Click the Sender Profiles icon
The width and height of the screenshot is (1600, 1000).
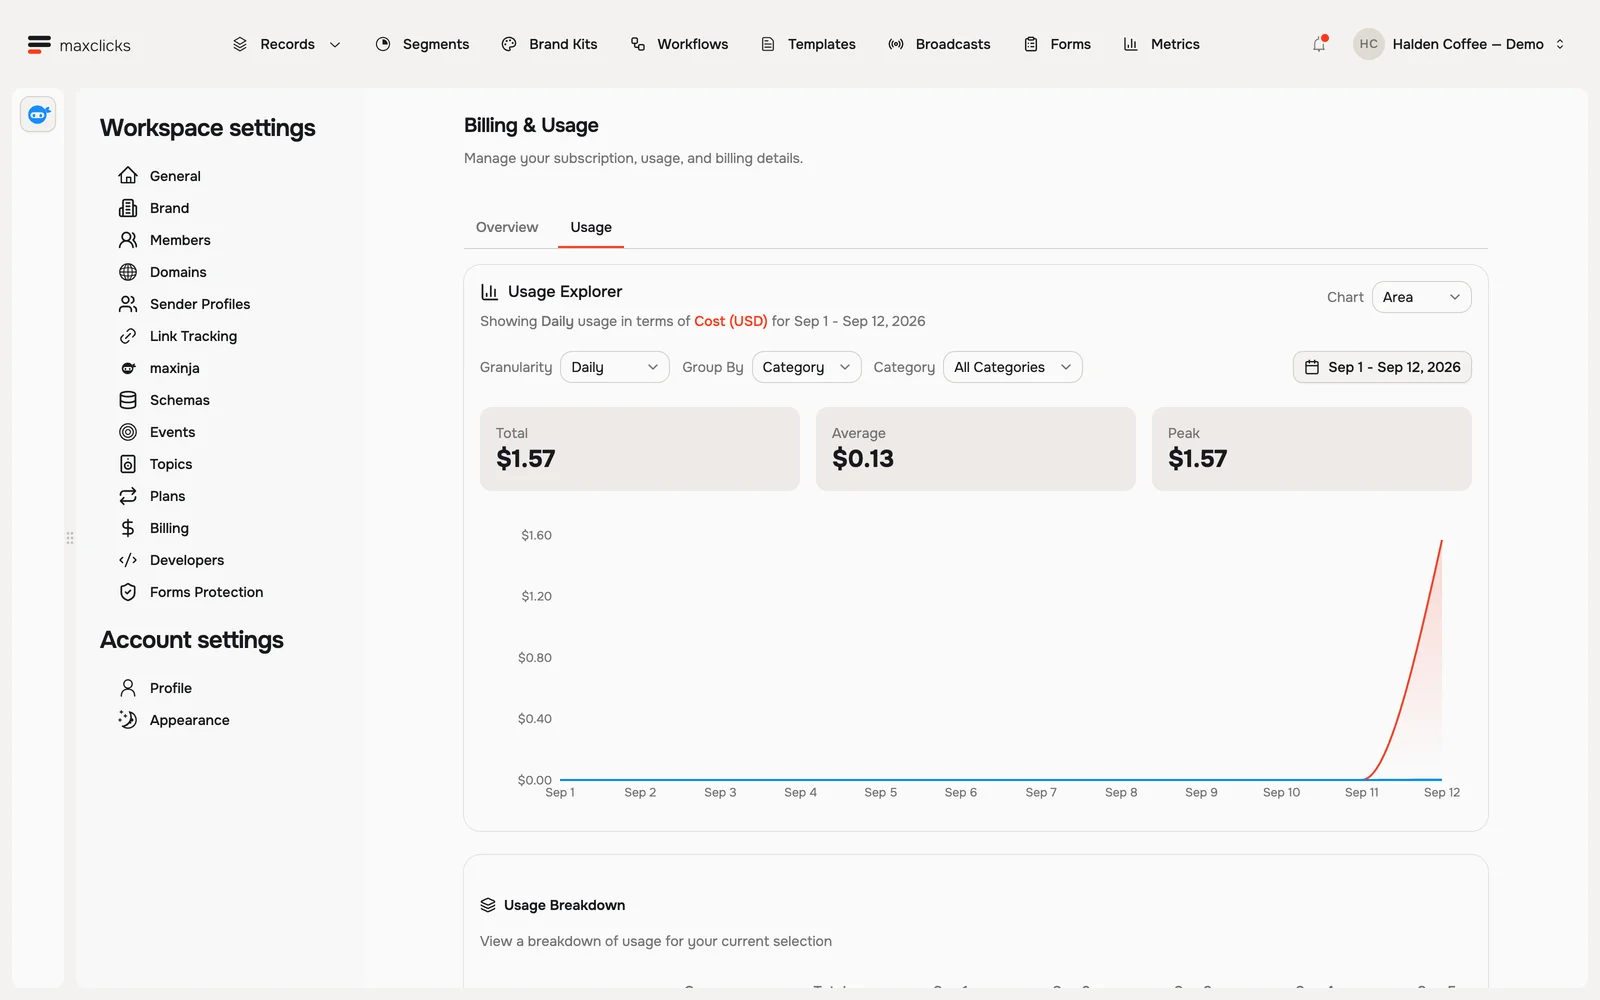[x=128, y=304]
